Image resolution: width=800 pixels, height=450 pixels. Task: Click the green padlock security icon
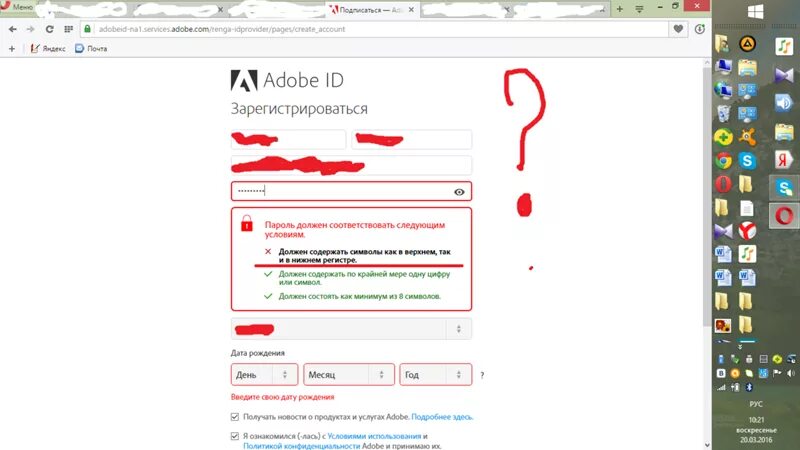pyautogui.click(x=87, y=29)
